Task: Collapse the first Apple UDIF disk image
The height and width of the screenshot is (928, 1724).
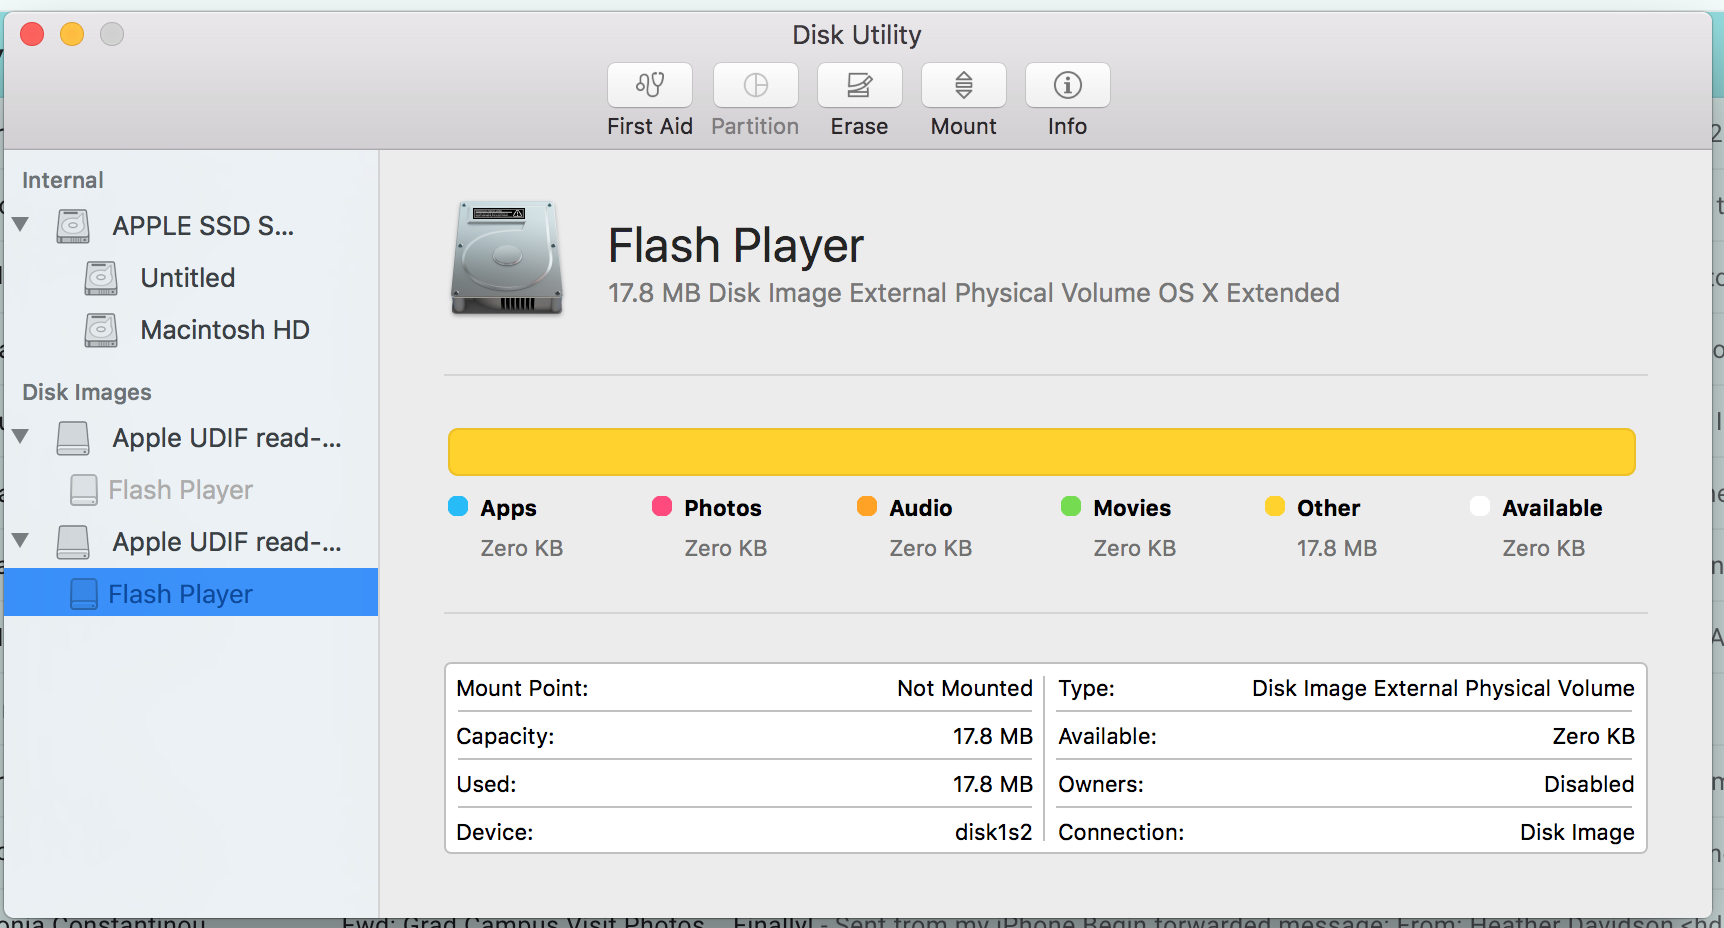Action: (21, 437)
